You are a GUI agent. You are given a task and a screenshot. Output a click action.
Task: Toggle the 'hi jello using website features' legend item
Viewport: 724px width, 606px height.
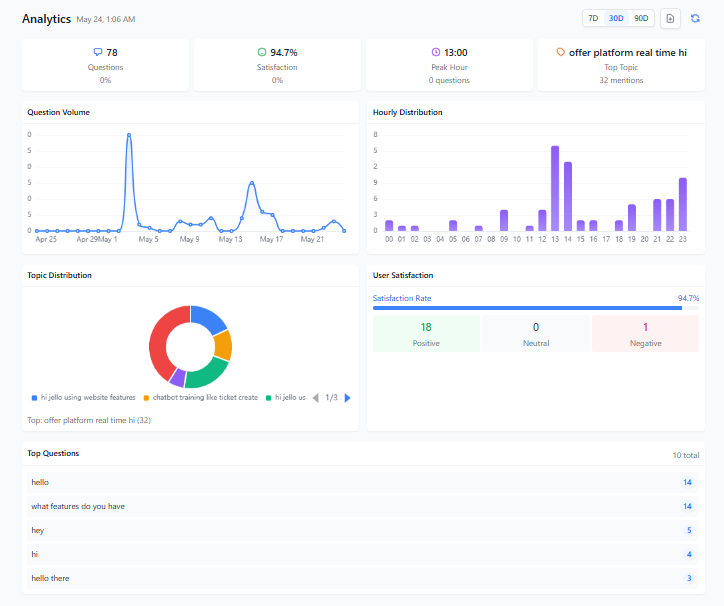[84, 397]
